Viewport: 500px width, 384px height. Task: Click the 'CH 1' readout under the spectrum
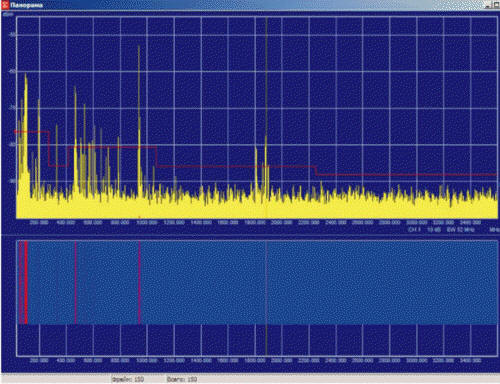(414, 230)
